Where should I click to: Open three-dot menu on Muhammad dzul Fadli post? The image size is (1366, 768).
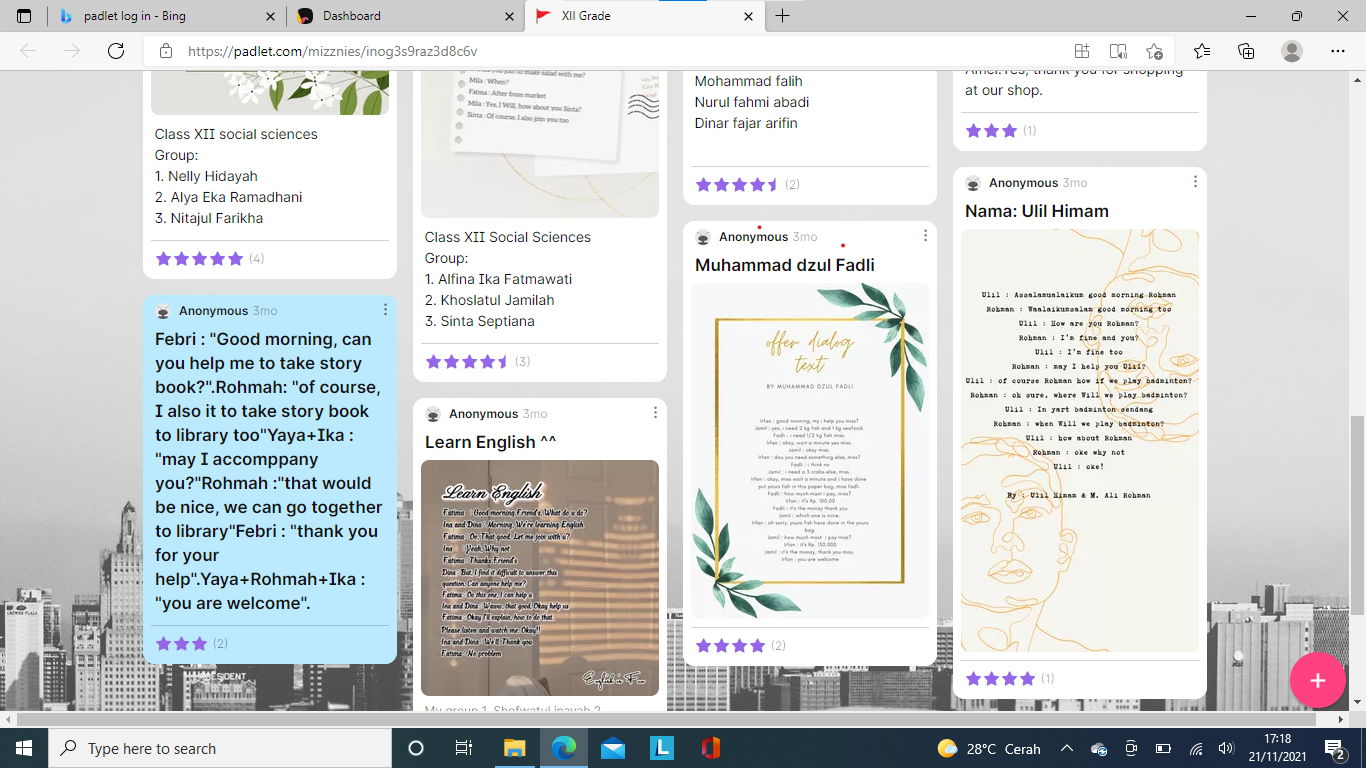tap(925, 236)
